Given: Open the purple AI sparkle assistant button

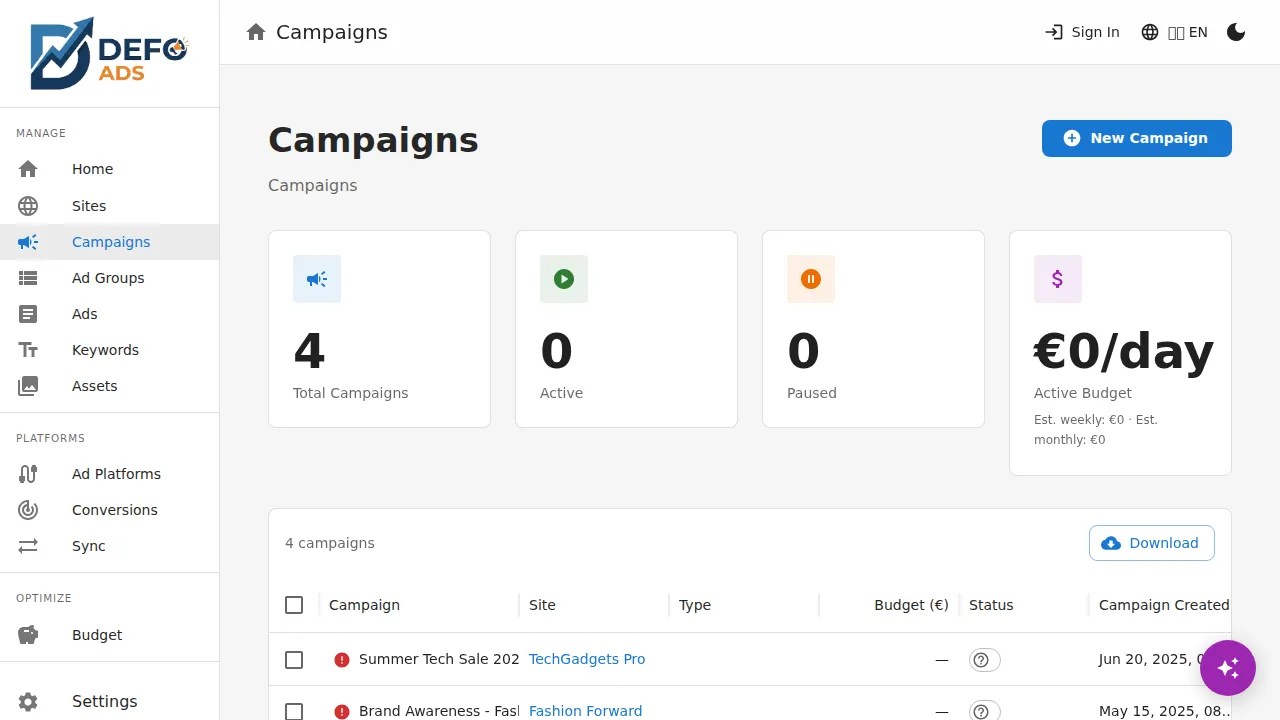Looking at the screenshot, I should [1228, 668].
